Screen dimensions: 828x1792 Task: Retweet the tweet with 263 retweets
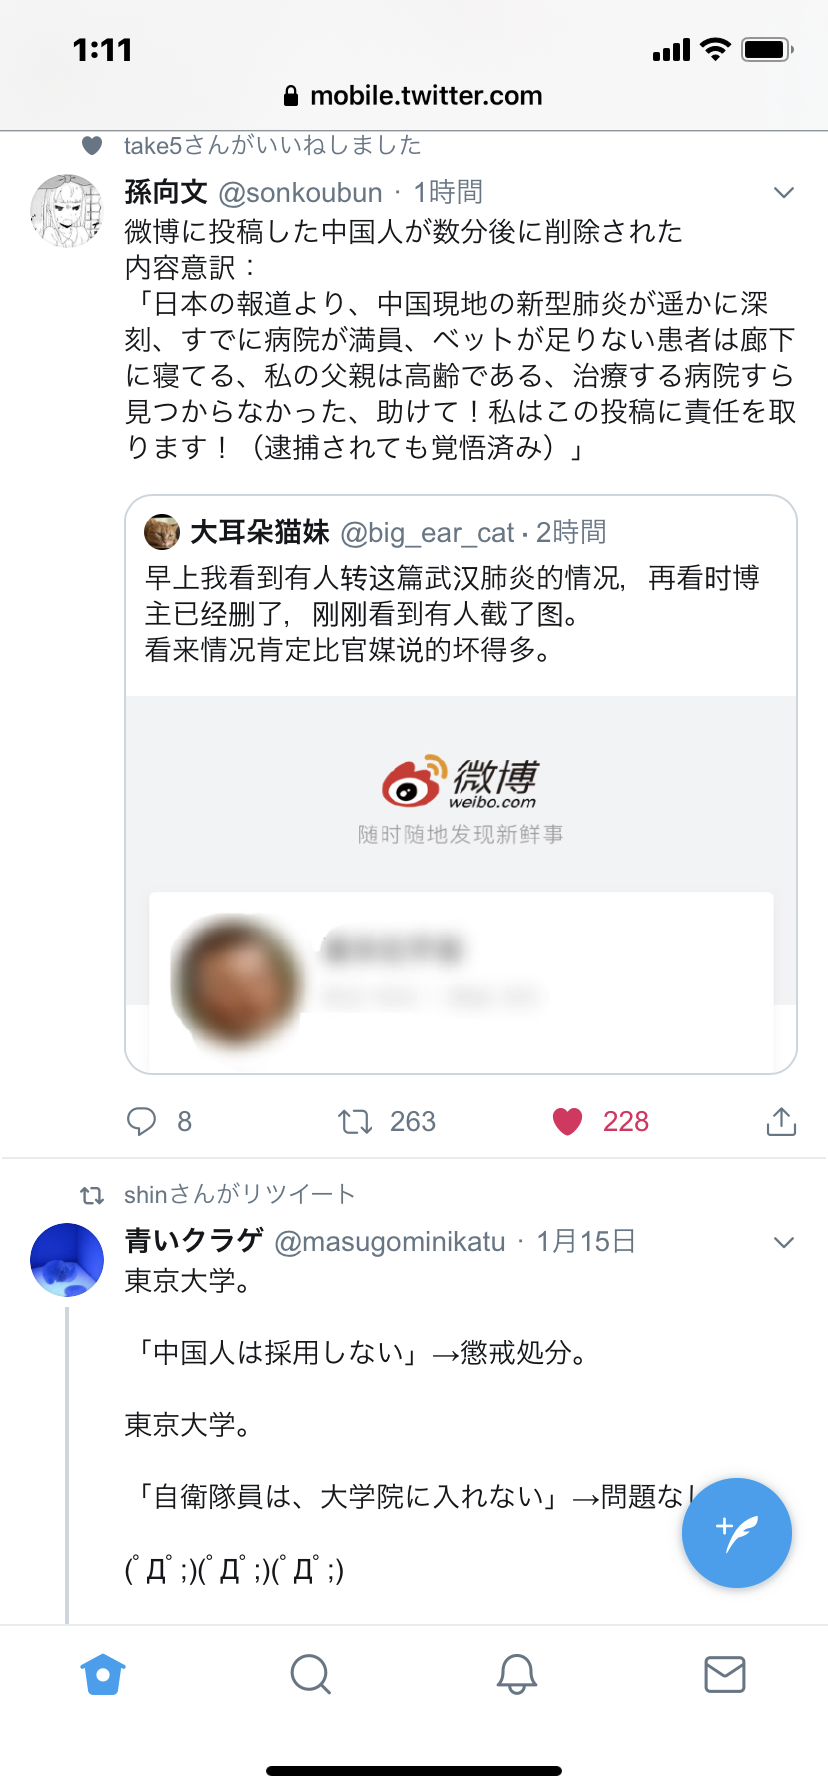click(355, 1121)
